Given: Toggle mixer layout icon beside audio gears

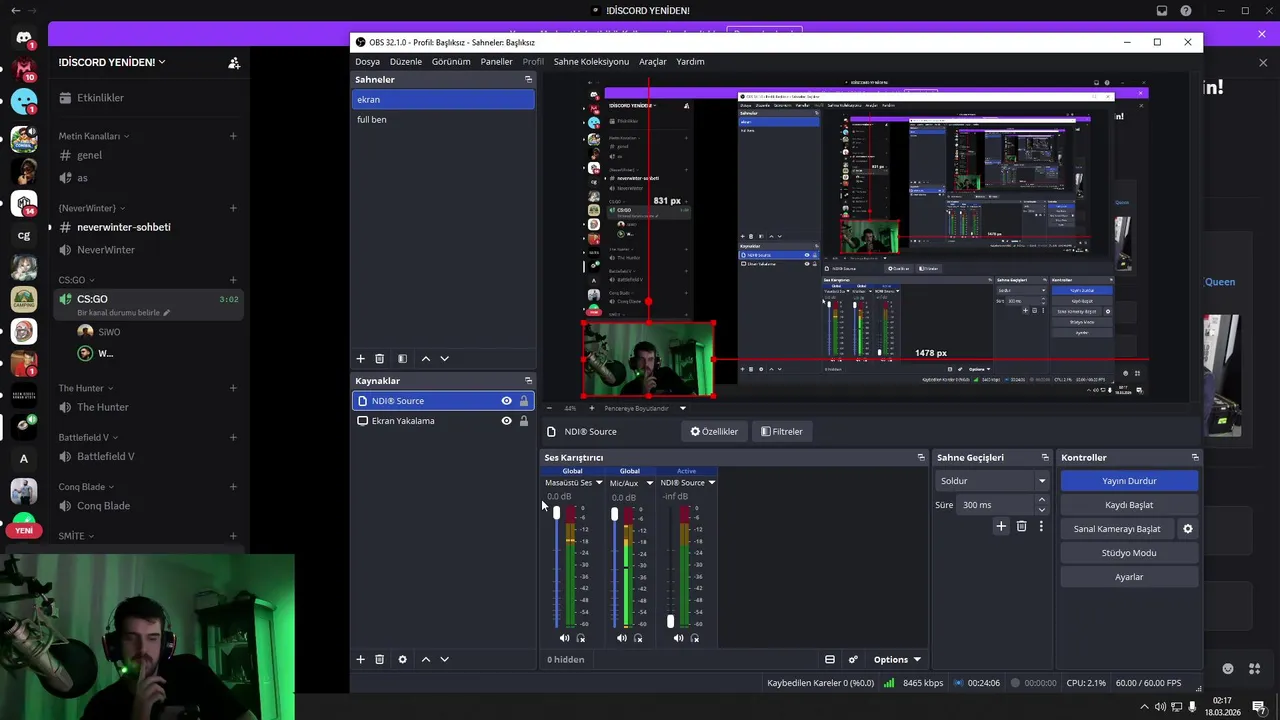Looking at the screenshot, I should point(829,659).
